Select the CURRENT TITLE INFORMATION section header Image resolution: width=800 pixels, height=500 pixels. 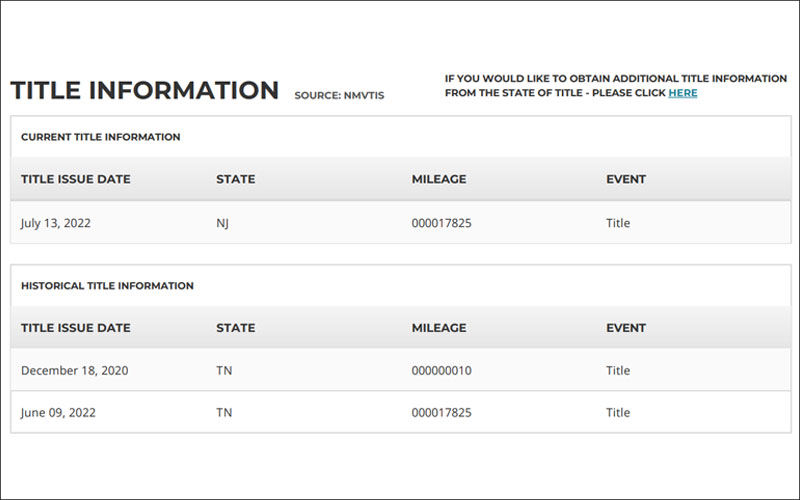[101, 137]
